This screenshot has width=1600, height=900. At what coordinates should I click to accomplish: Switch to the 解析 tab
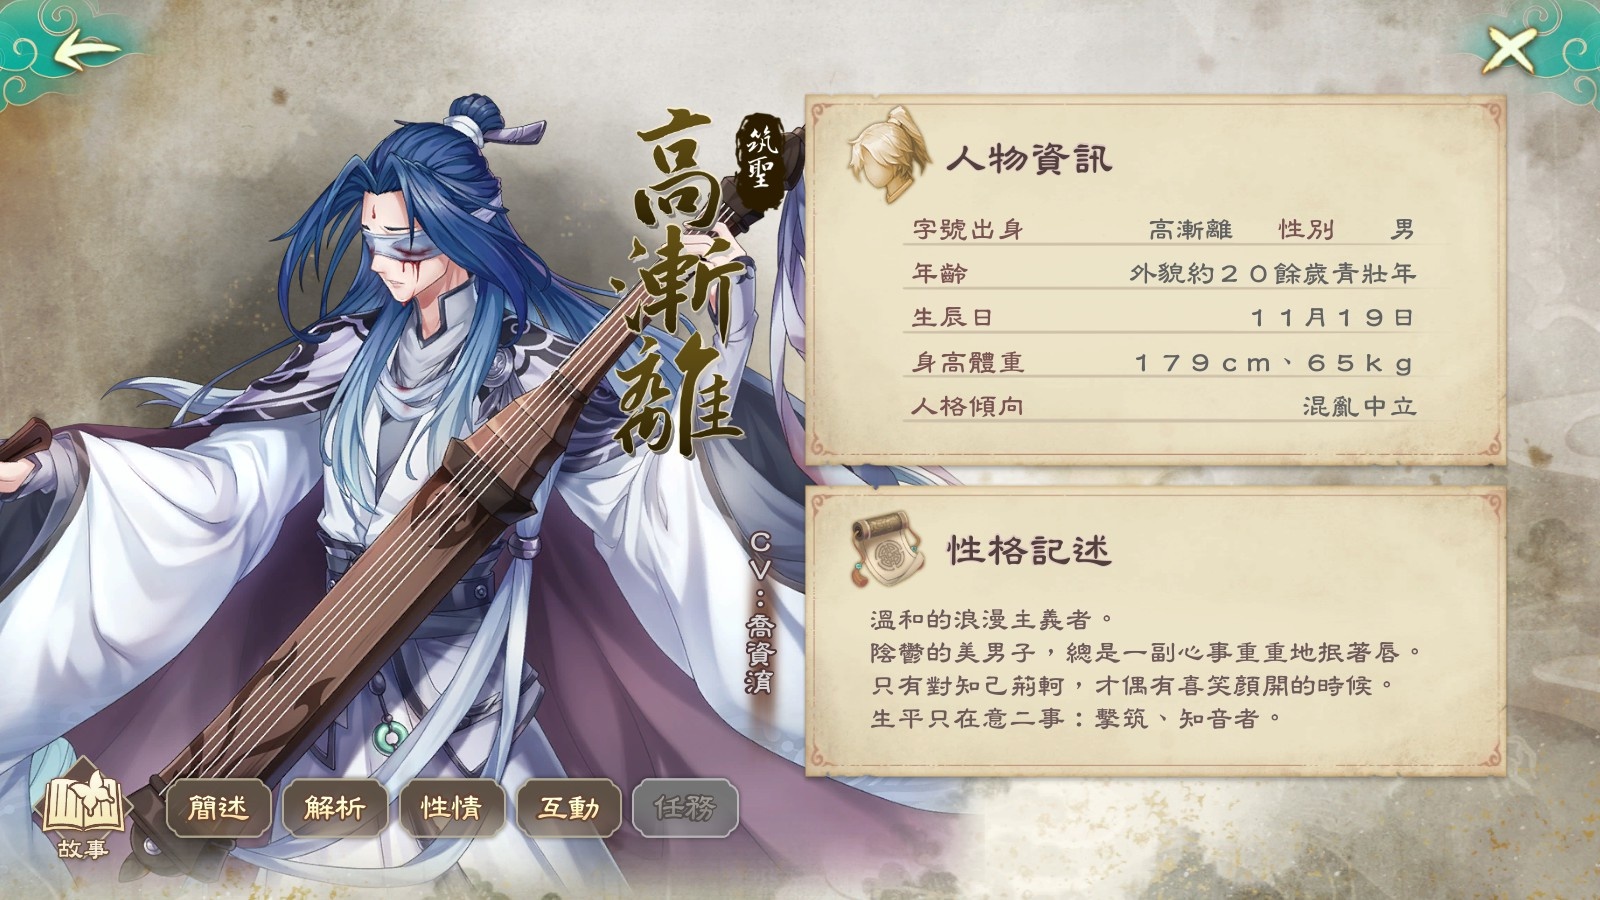tap(335, 806)
